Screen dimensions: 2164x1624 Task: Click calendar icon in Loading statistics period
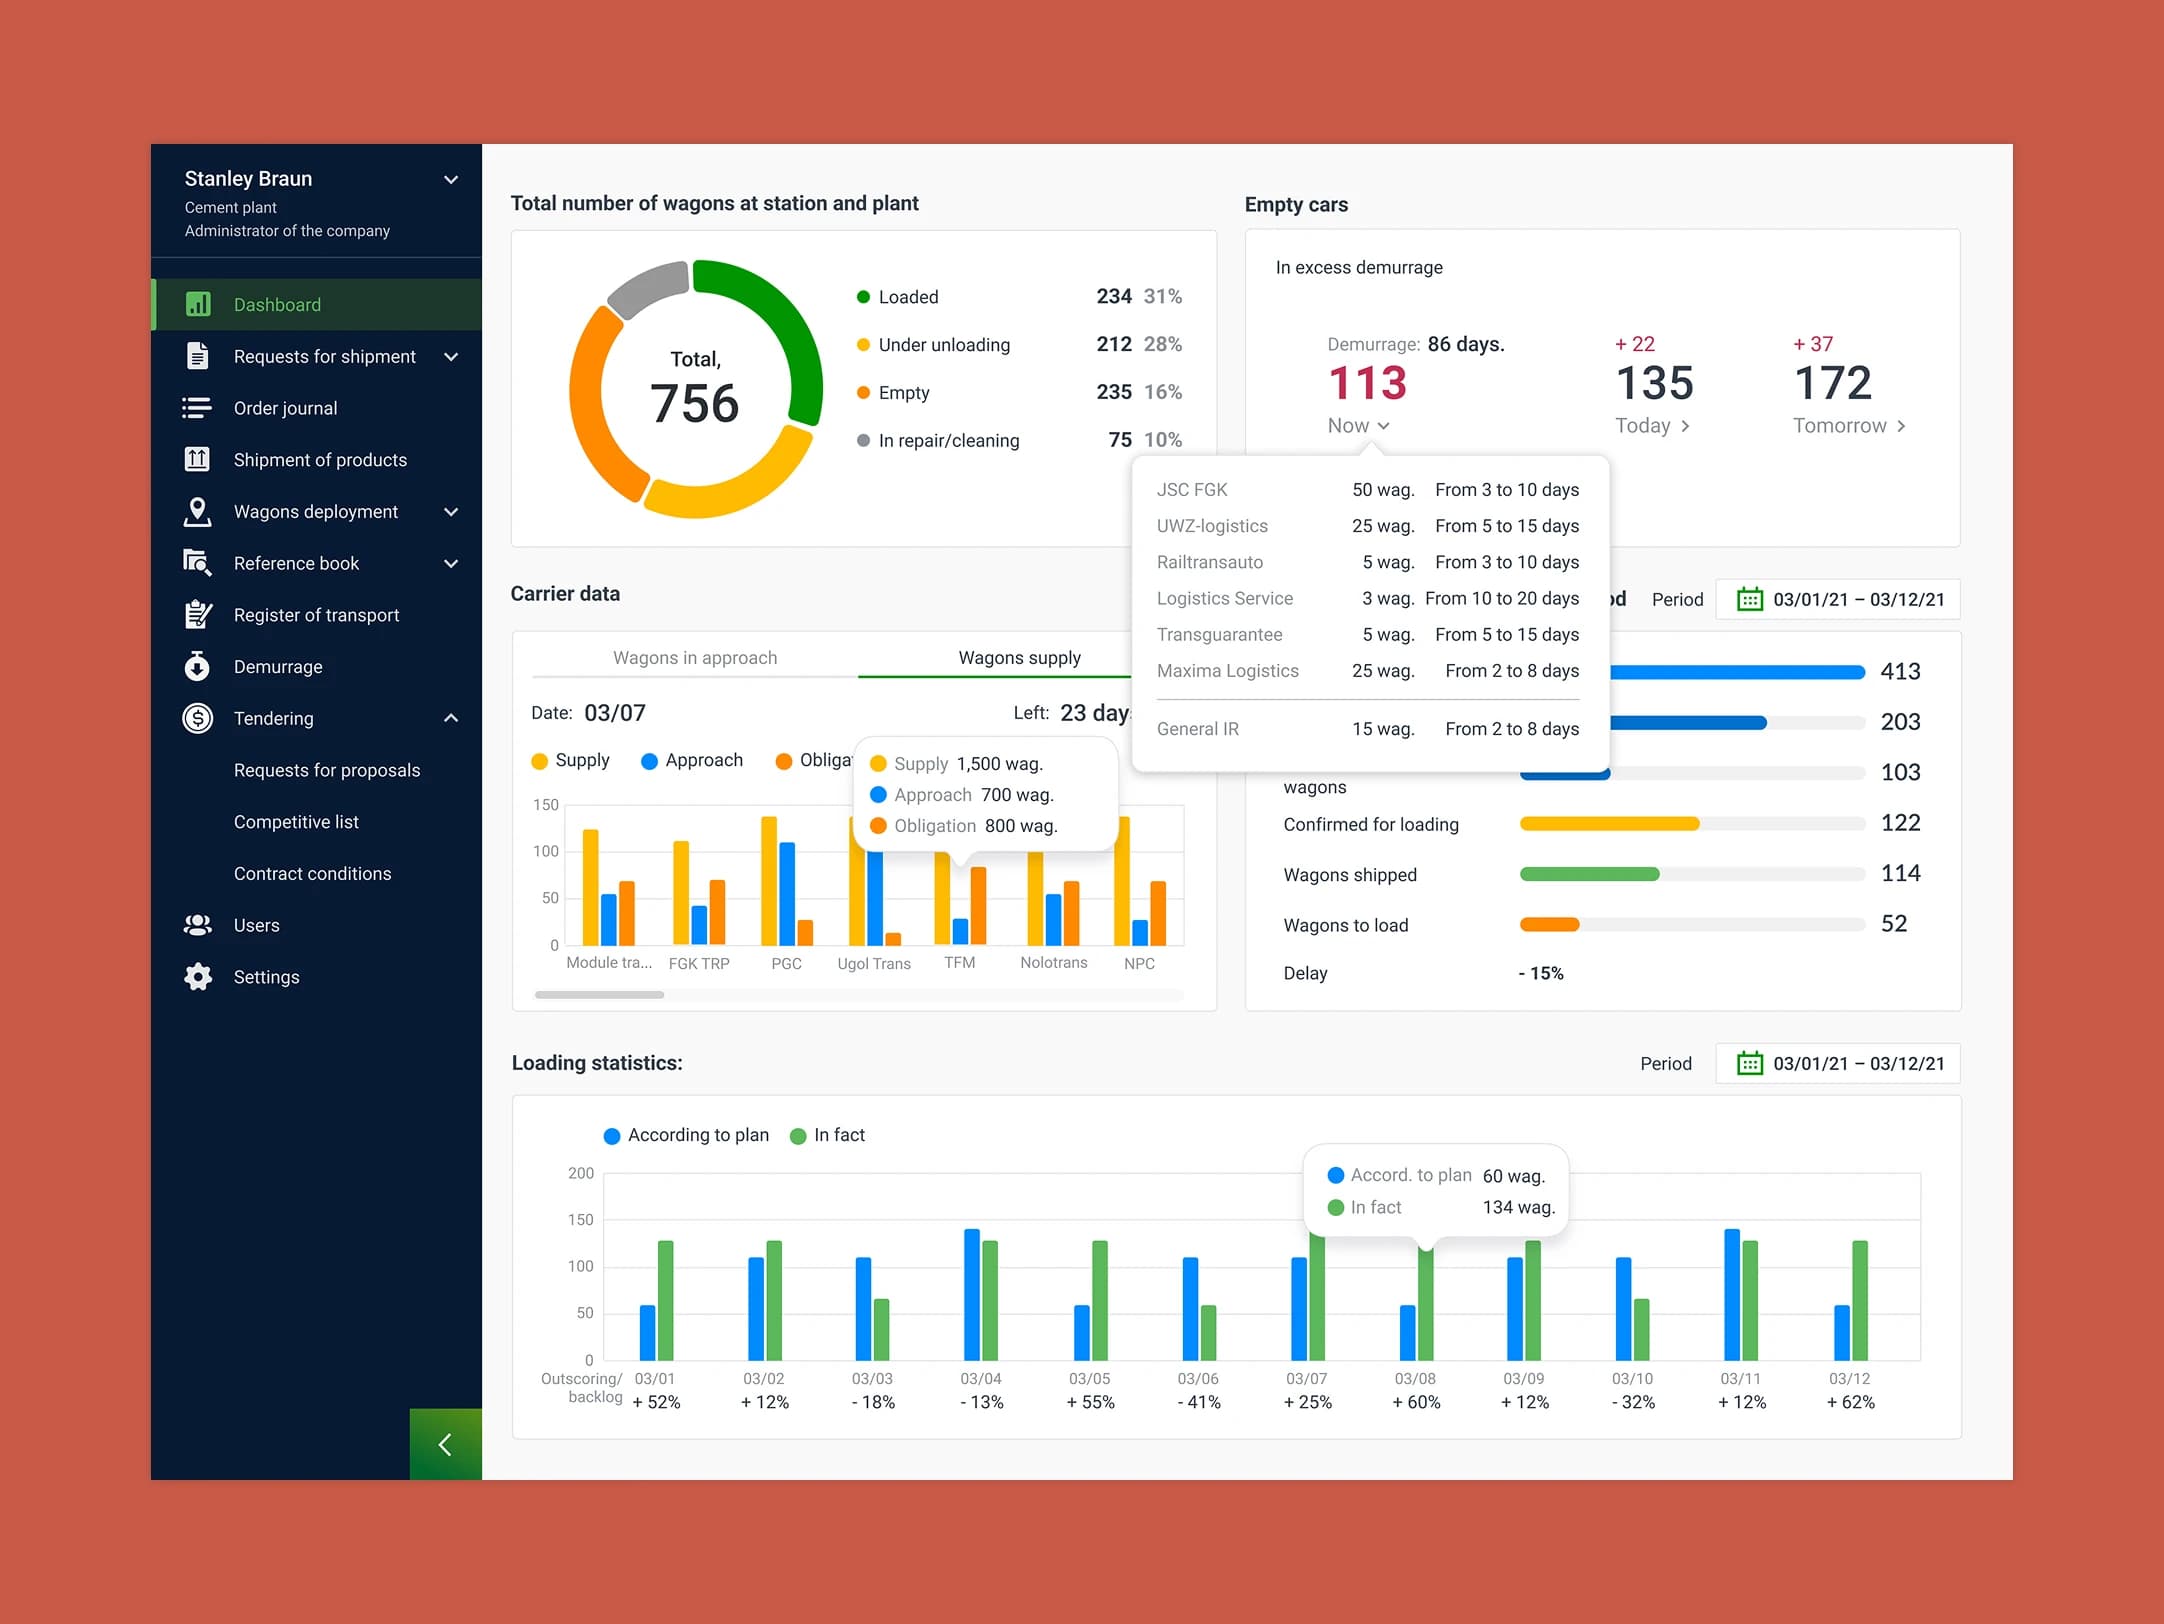[x=1749, y=1063]
